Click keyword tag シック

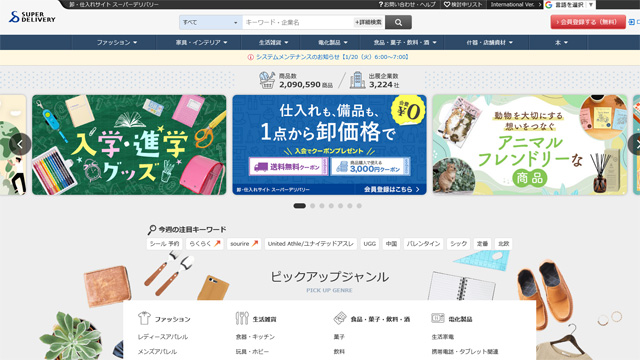tap(458, 244)
